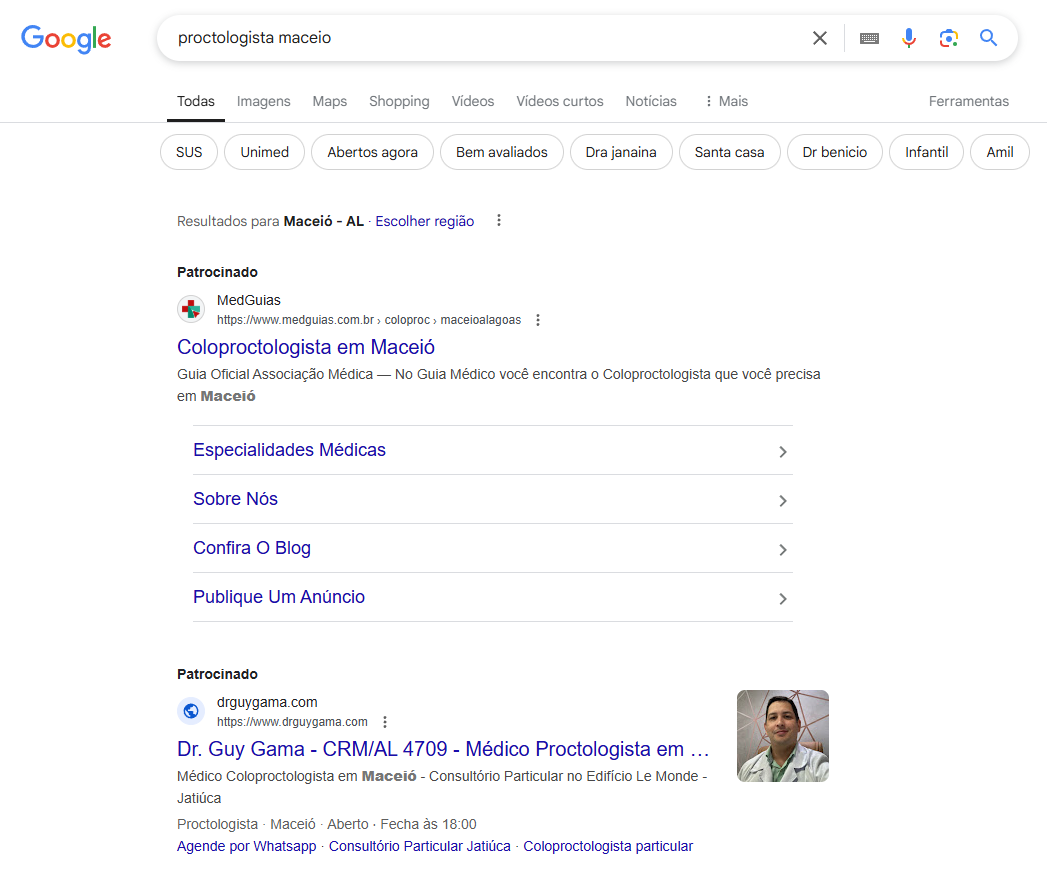Click chevron on Confira O Blog row
Viewport: 1047px width, 886px height.
tap(783, 549)
